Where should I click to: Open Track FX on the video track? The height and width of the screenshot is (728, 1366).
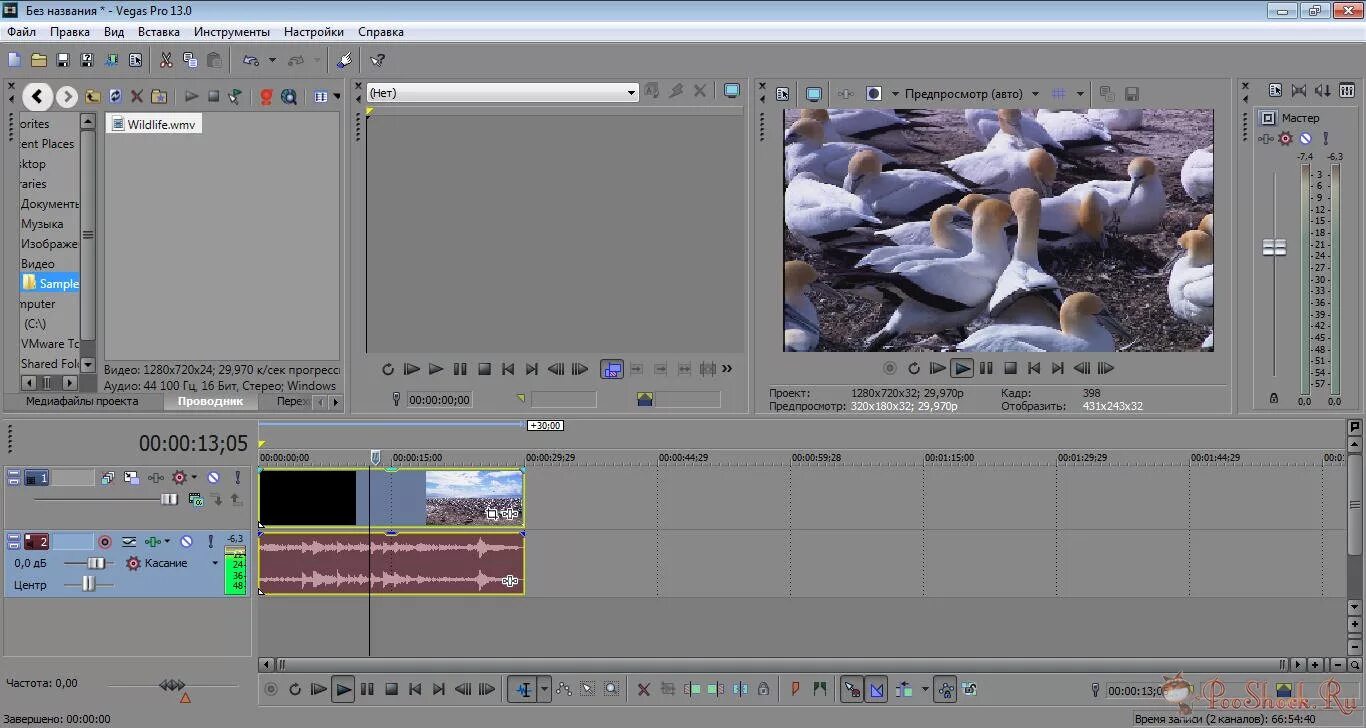tap(156, 477)
